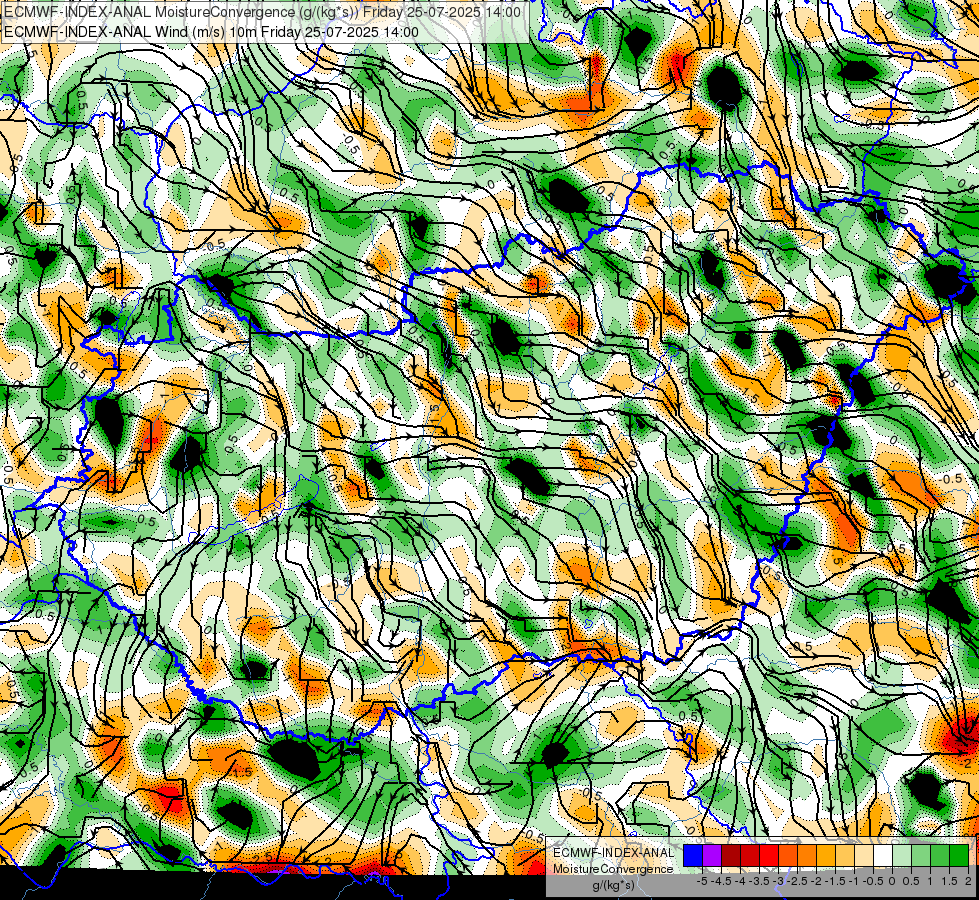979x900 pixels.
Task: Click the legend tick label '0'
Action: coord(892,881)
